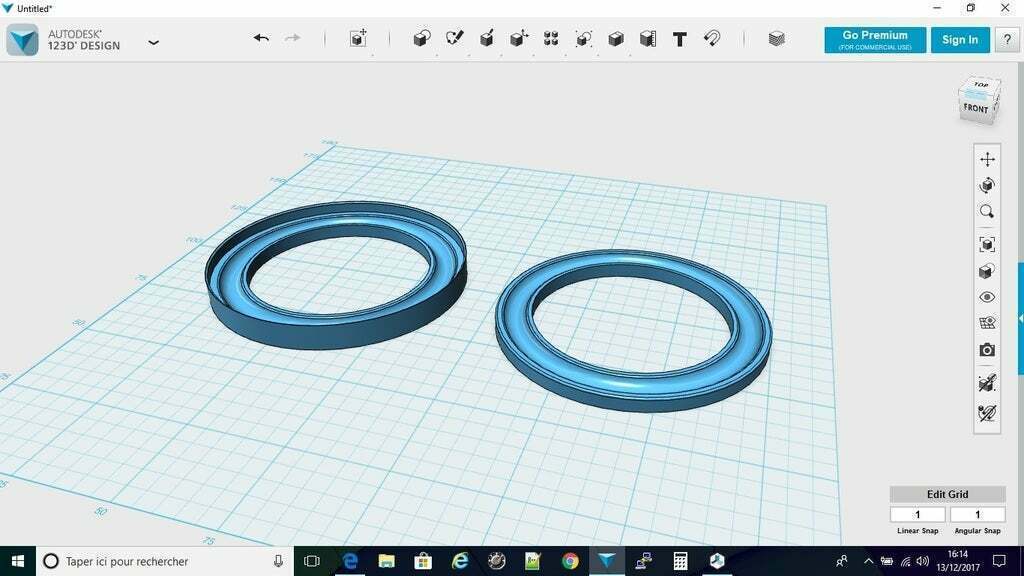Open the Modify tool menu
Screen dimensions: 1024x576
pyautogui.click(x=519, y=39)
